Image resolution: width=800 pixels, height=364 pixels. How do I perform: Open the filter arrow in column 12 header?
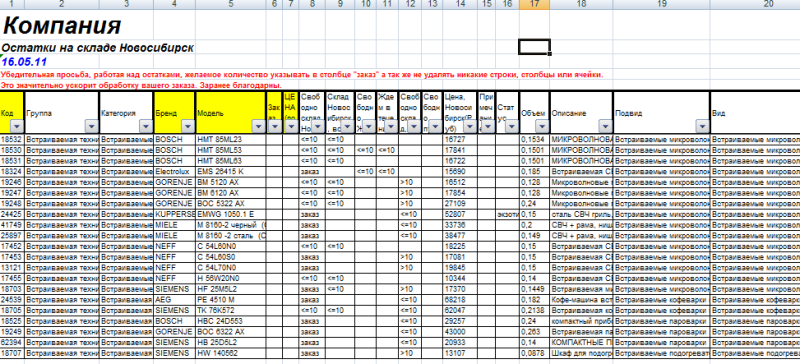point(415,126)
